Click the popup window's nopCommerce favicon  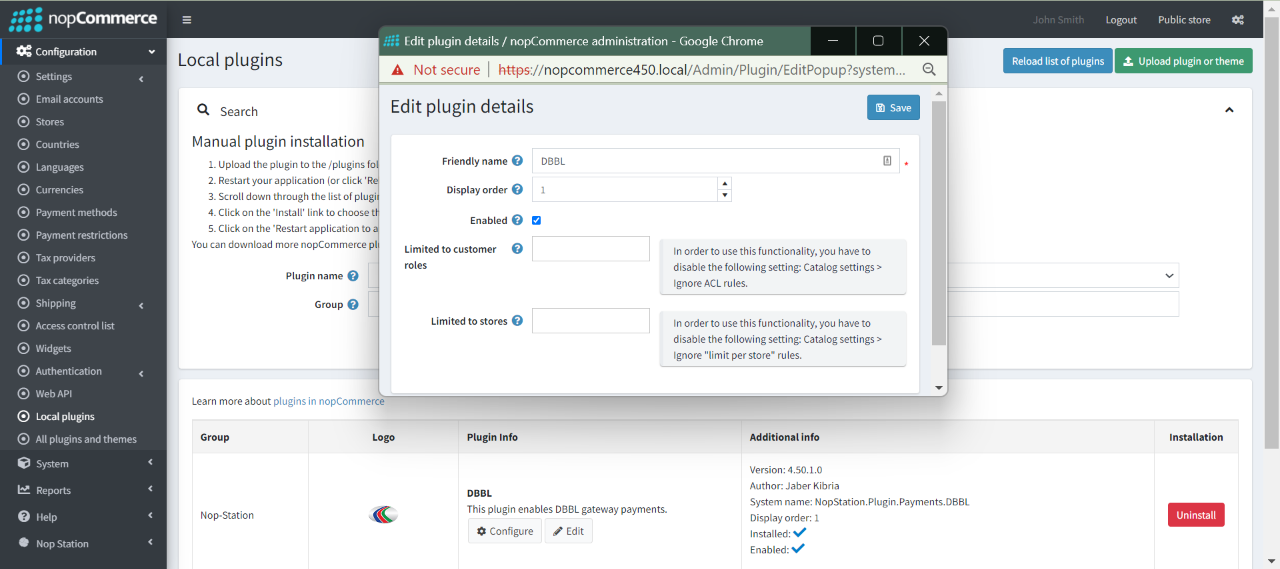click(392, 41)
